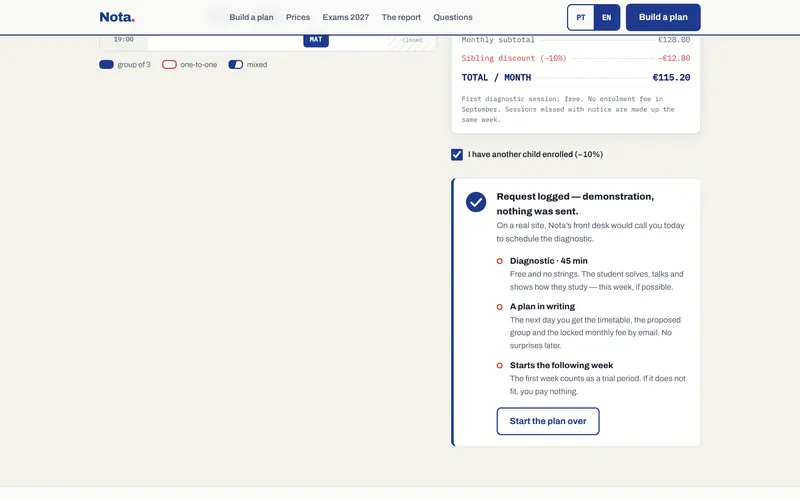
Task: Click the A plan in writing bullet
Action: pyautogui.click(x=499, y=307)
